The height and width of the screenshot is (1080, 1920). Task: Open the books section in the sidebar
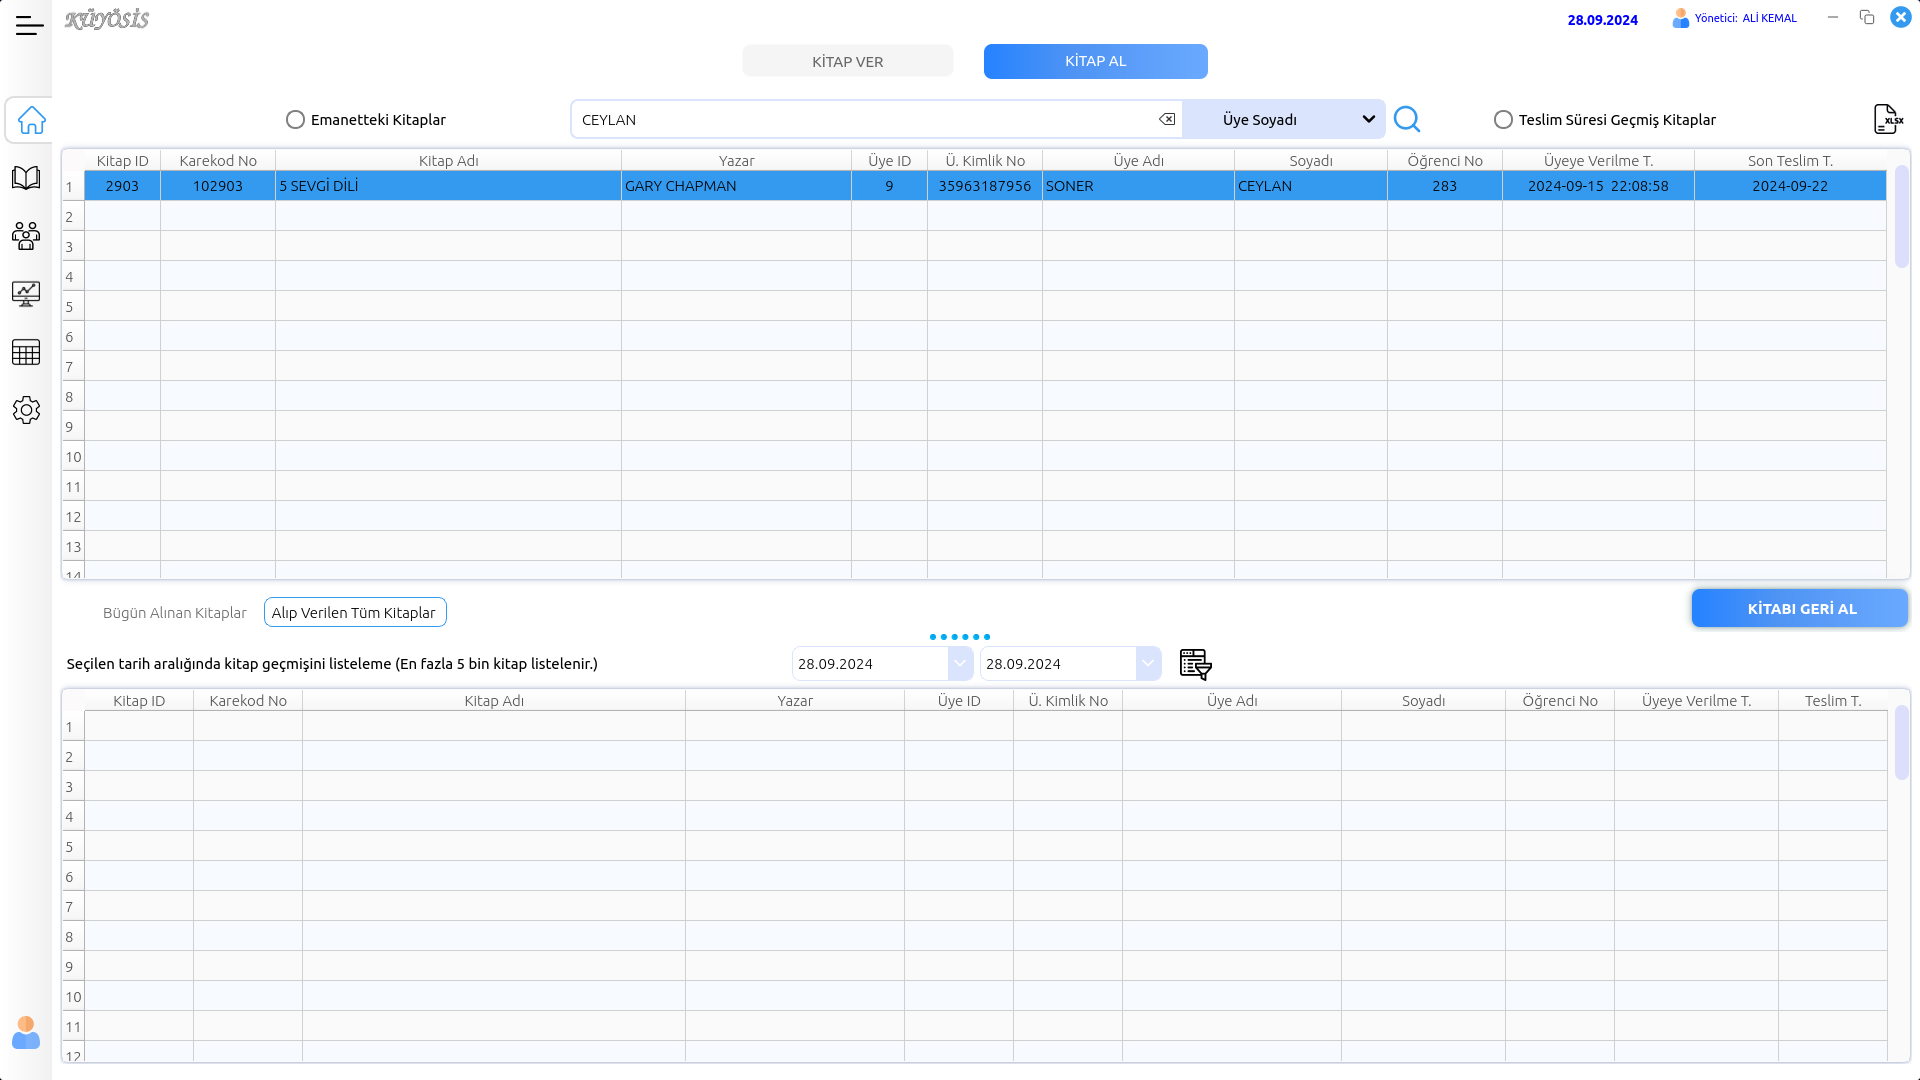click(26, 178)
